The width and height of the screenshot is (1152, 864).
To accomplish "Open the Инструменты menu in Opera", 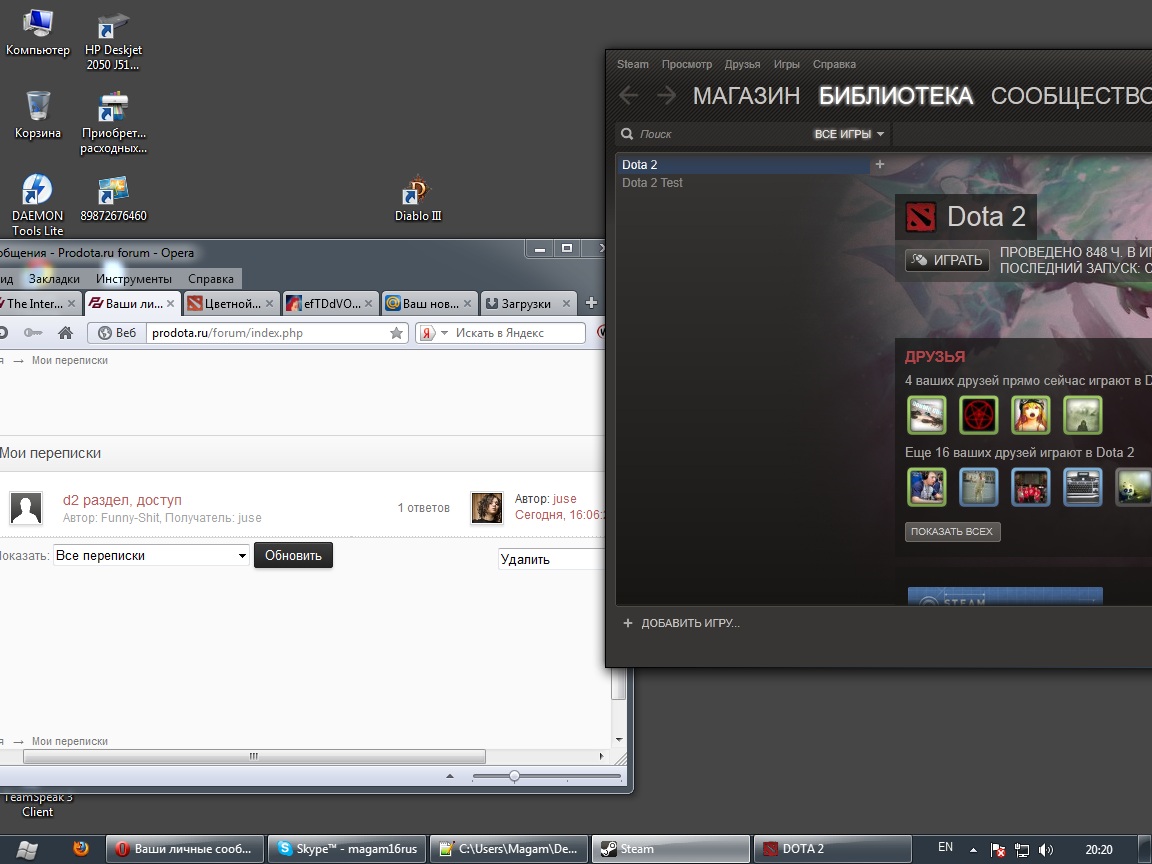I will (x=134, y=278).
